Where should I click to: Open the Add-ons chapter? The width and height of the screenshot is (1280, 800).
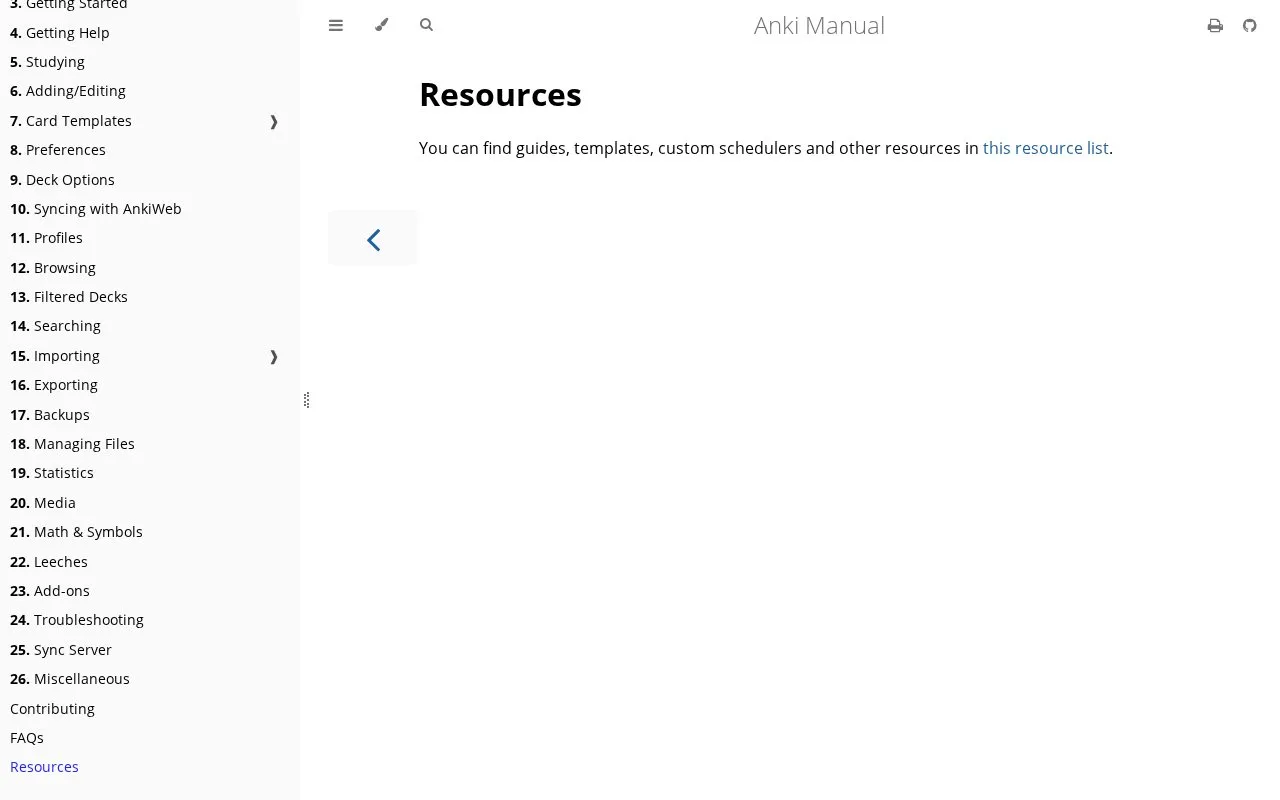50,591
